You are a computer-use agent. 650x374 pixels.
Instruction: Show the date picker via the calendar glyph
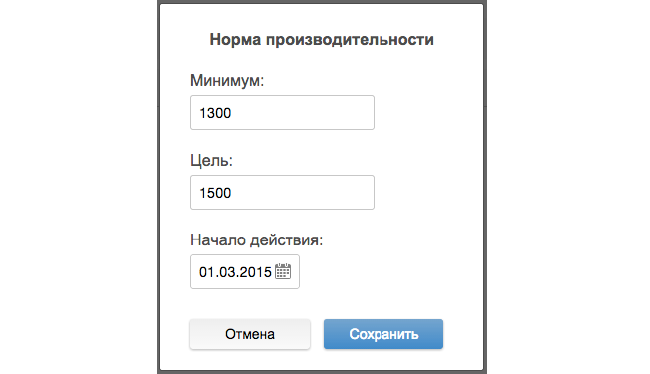point(283,271)
